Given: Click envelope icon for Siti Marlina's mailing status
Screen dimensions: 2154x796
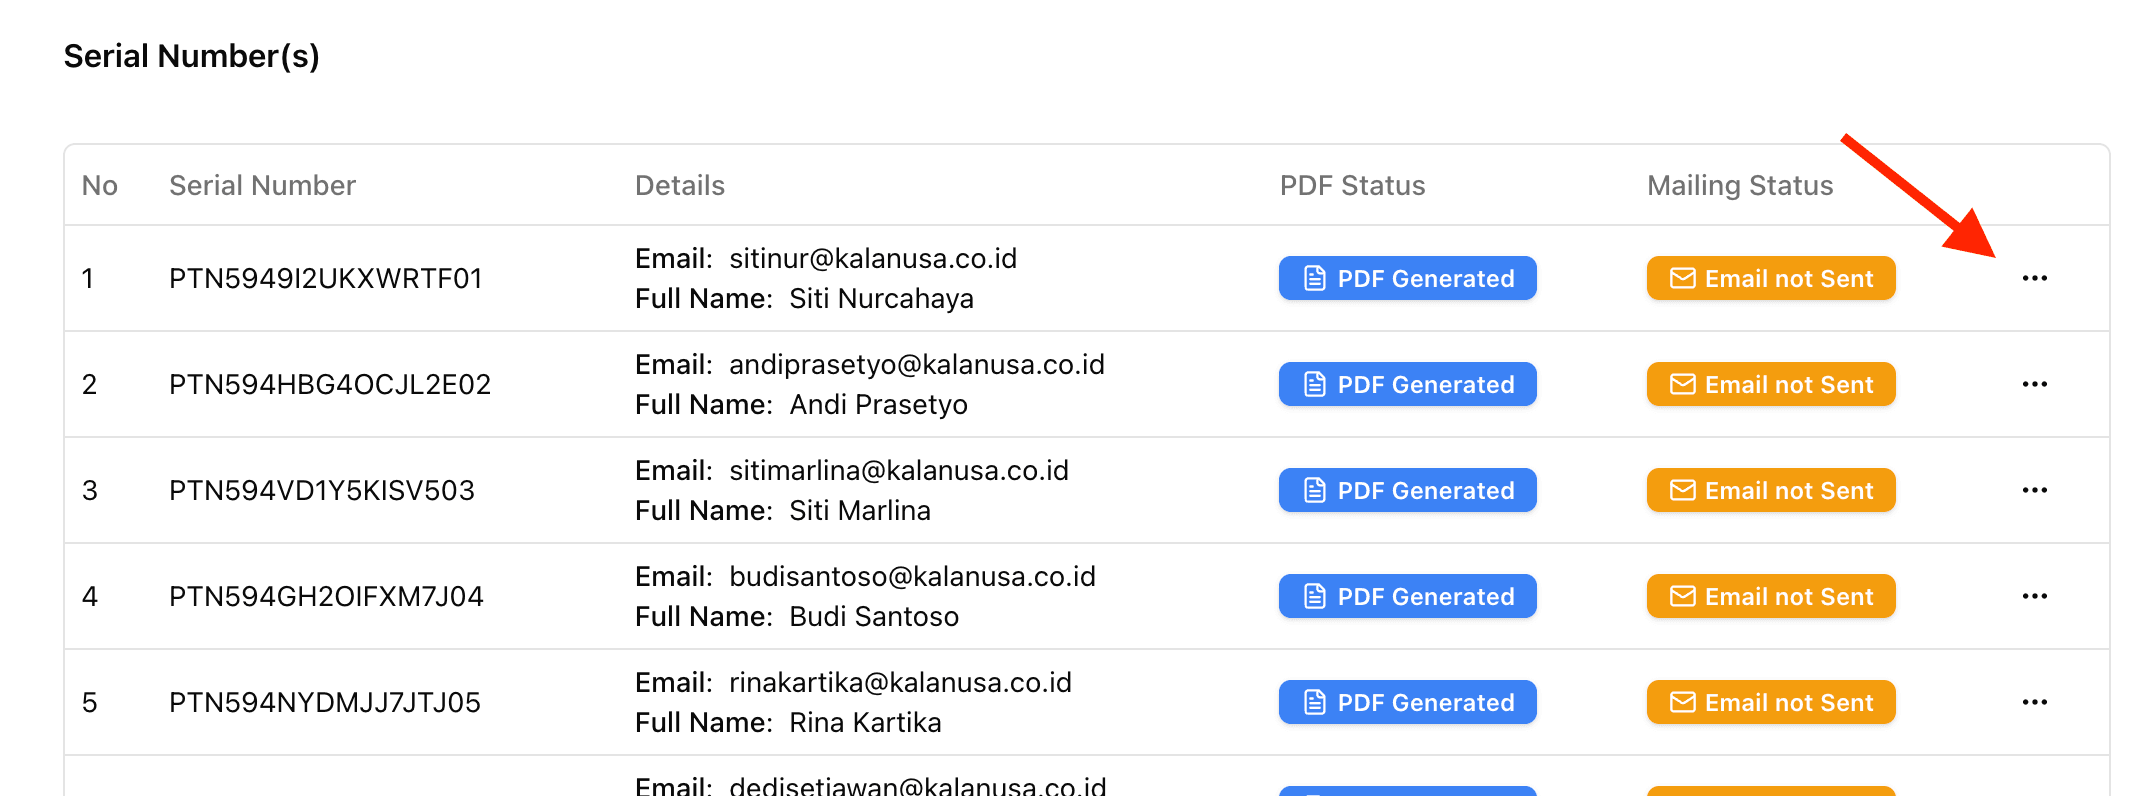Looking at the screenshot, I should click(1683, 490).
